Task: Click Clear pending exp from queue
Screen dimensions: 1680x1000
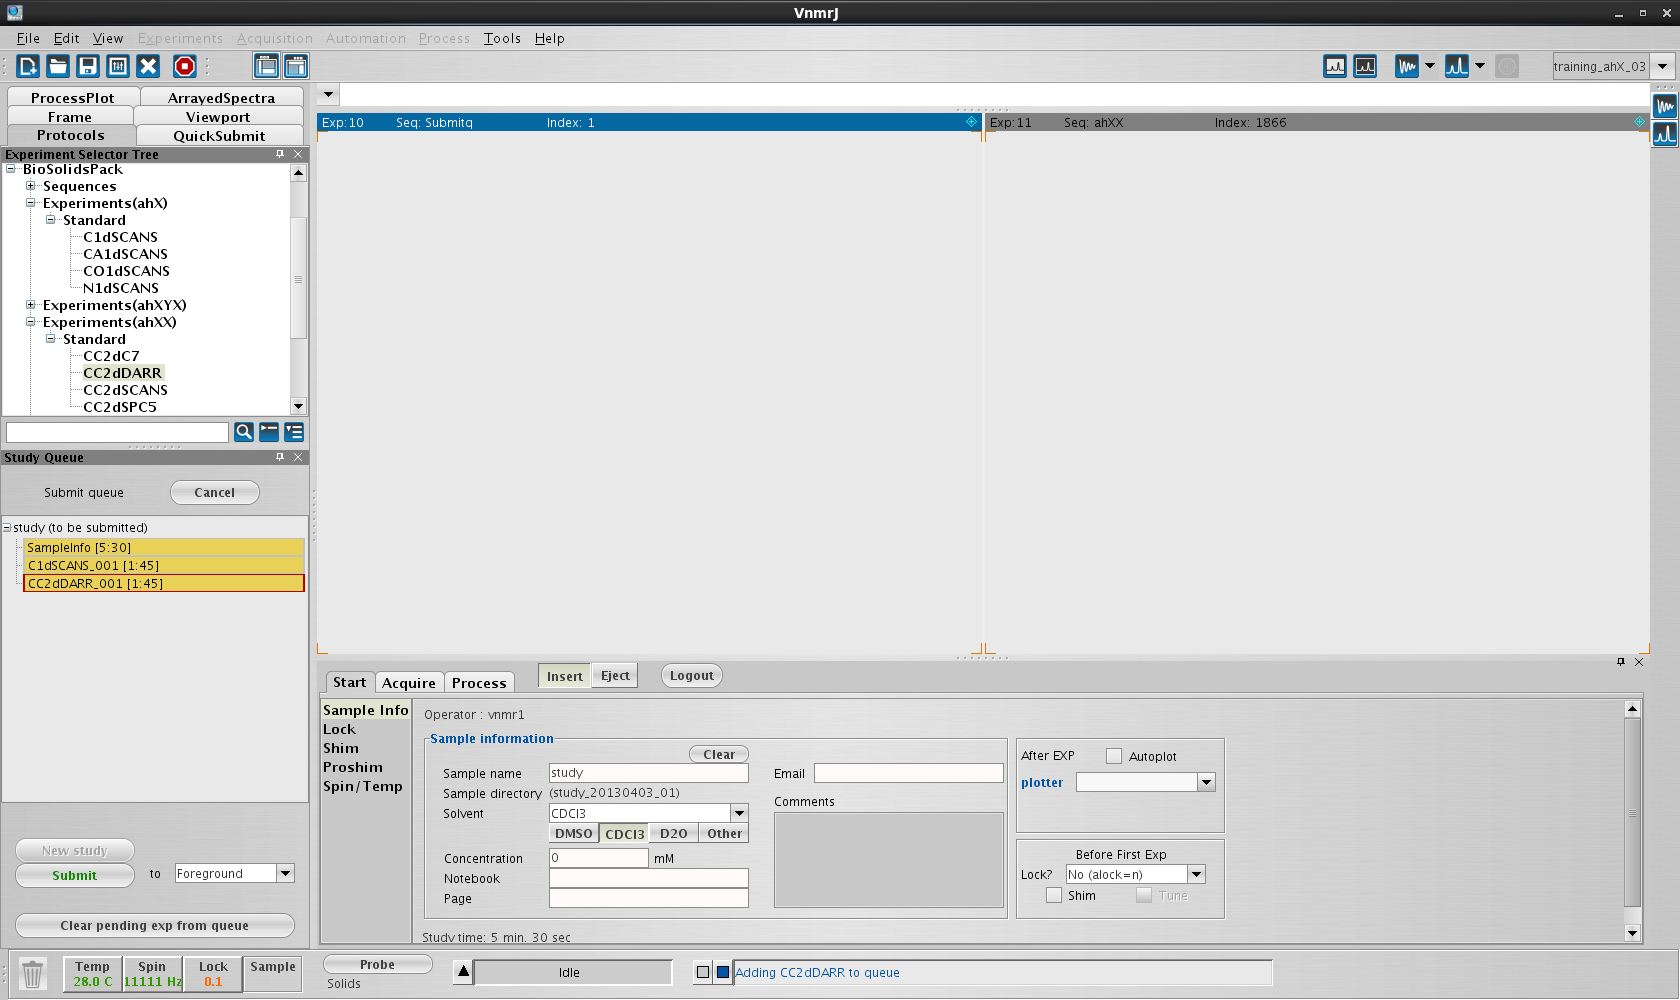Action: [x=155, y=926]
